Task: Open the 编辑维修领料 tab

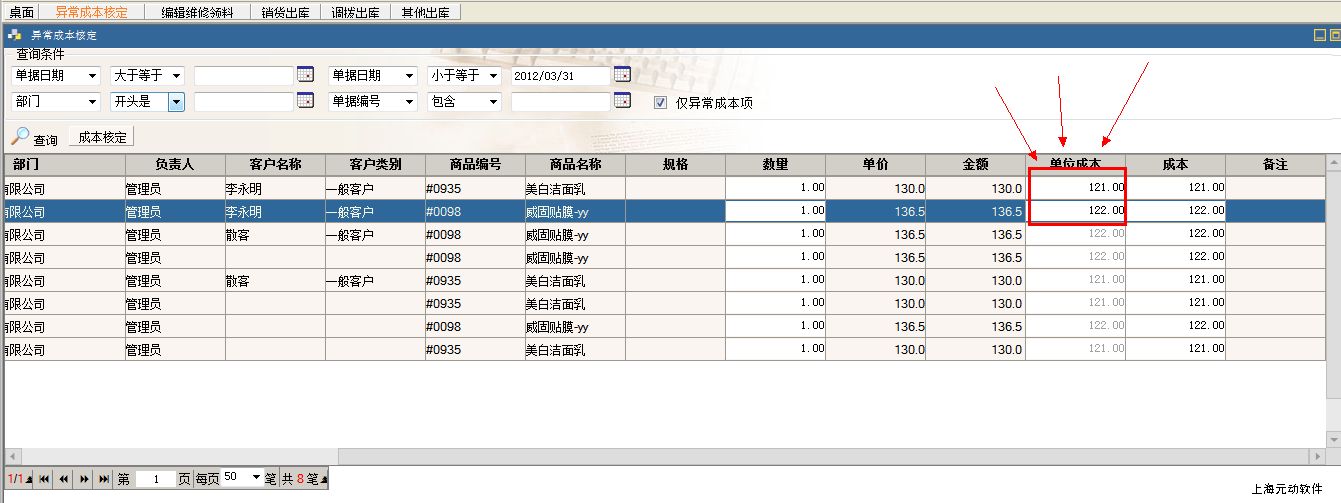Action: coord(197,12)
